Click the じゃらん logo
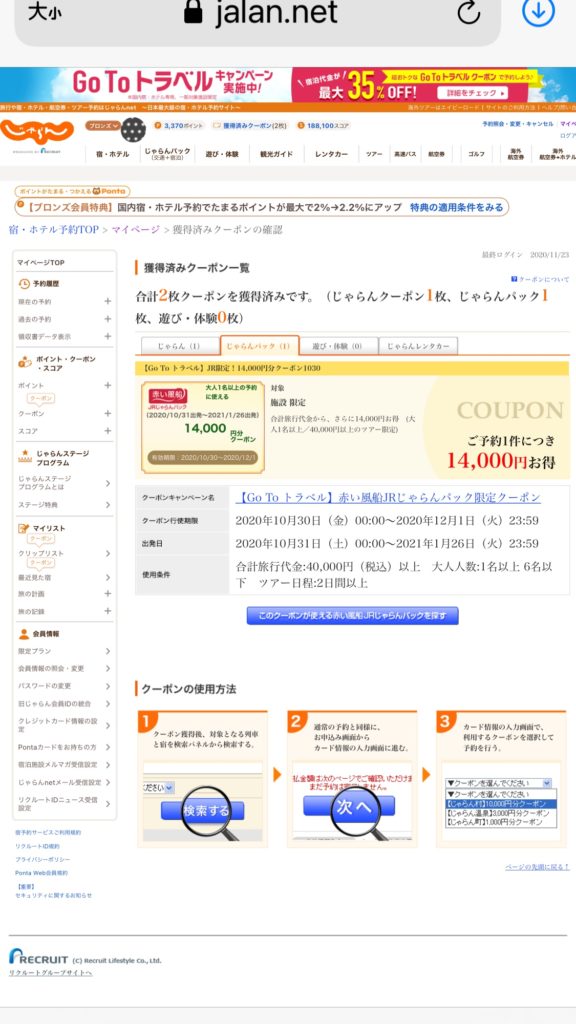The width and height of the screenshot is (576, 1024). (x=37, y=131)
